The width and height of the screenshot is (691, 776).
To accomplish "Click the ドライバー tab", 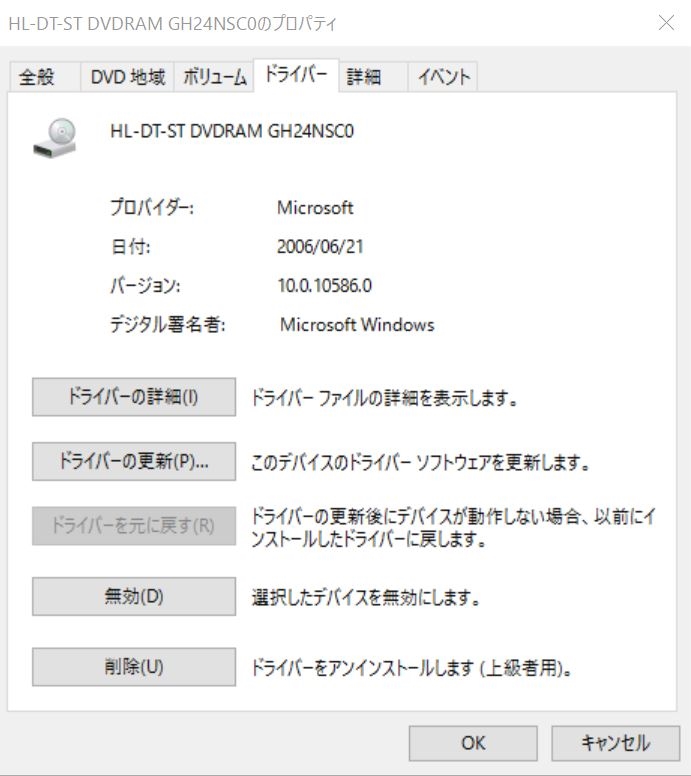I will point(296,75).
